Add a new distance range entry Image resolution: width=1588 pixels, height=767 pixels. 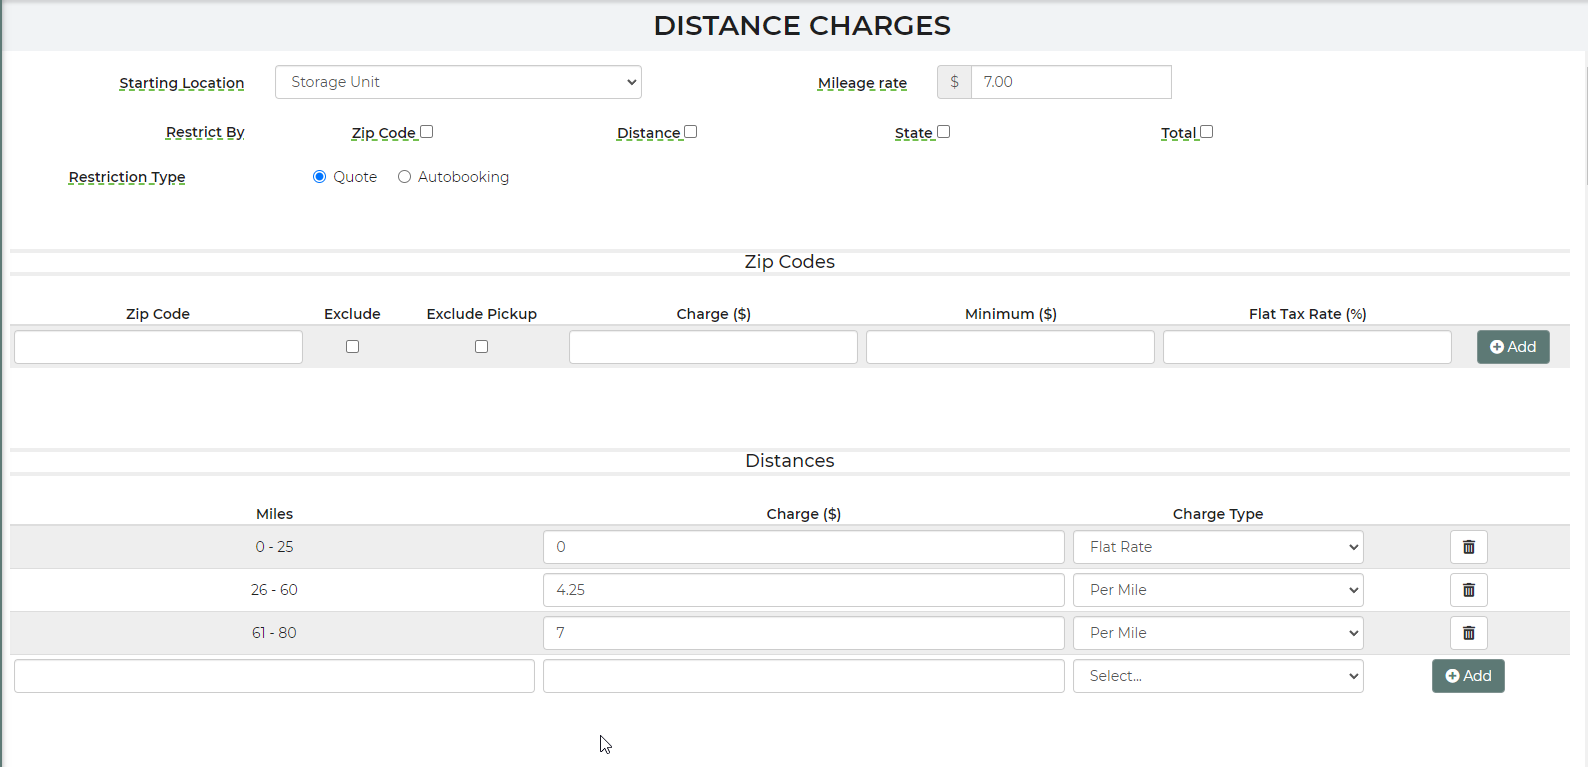(1467, 676)
